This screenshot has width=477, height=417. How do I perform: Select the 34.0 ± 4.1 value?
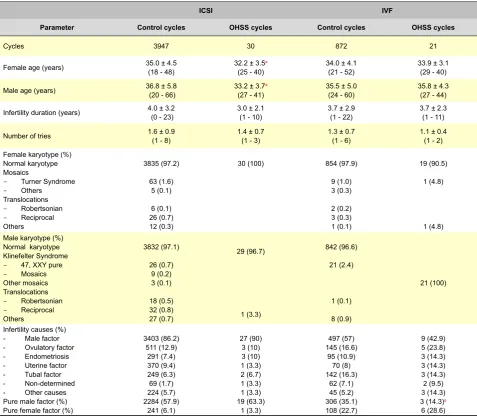[341, 63]
